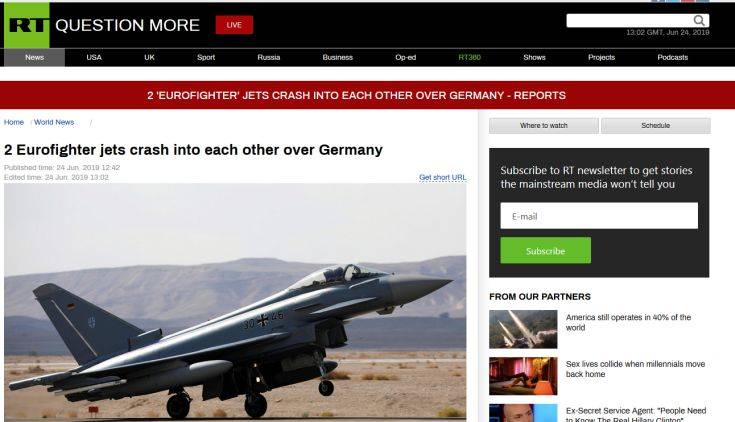
Task: Open the USA section
Action: (x=94, y=57)
